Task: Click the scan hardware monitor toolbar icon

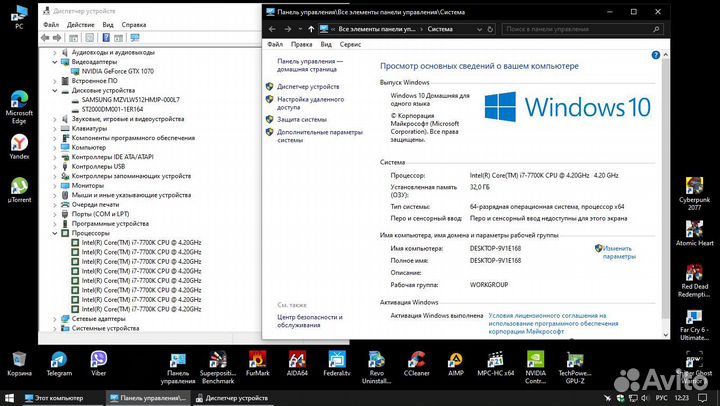Action: click(x=135, y=38)
